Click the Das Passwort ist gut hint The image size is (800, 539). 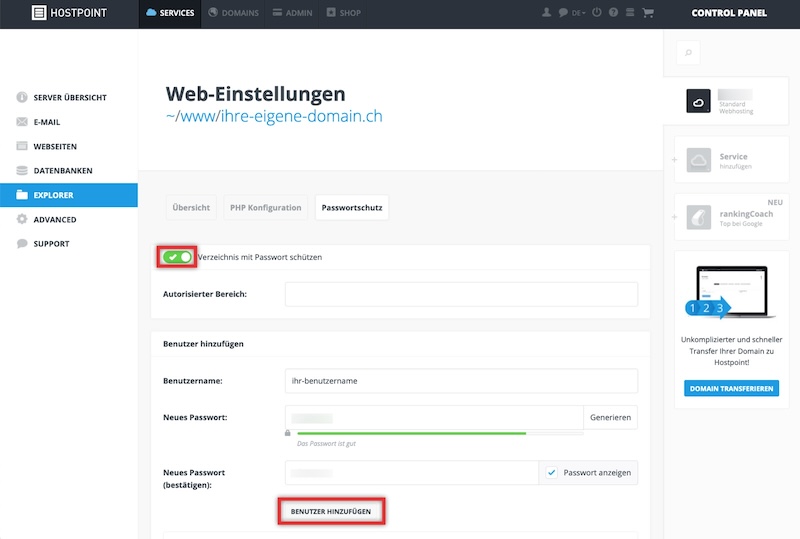point(326,444)
